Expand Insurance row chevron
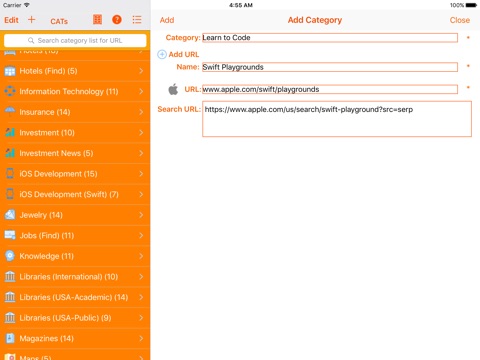The height and width of the screenshot is (360, 480). click(141, 112)
